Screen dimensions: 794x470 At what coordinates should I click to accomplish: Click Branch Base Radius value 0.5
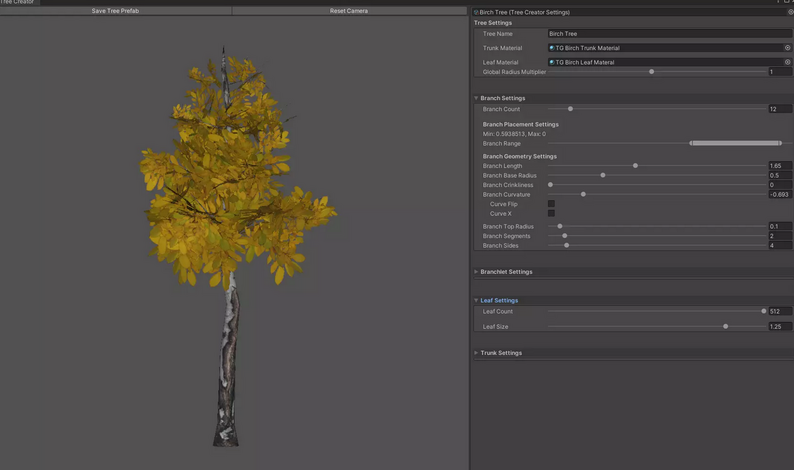click(x=780, y=175)
